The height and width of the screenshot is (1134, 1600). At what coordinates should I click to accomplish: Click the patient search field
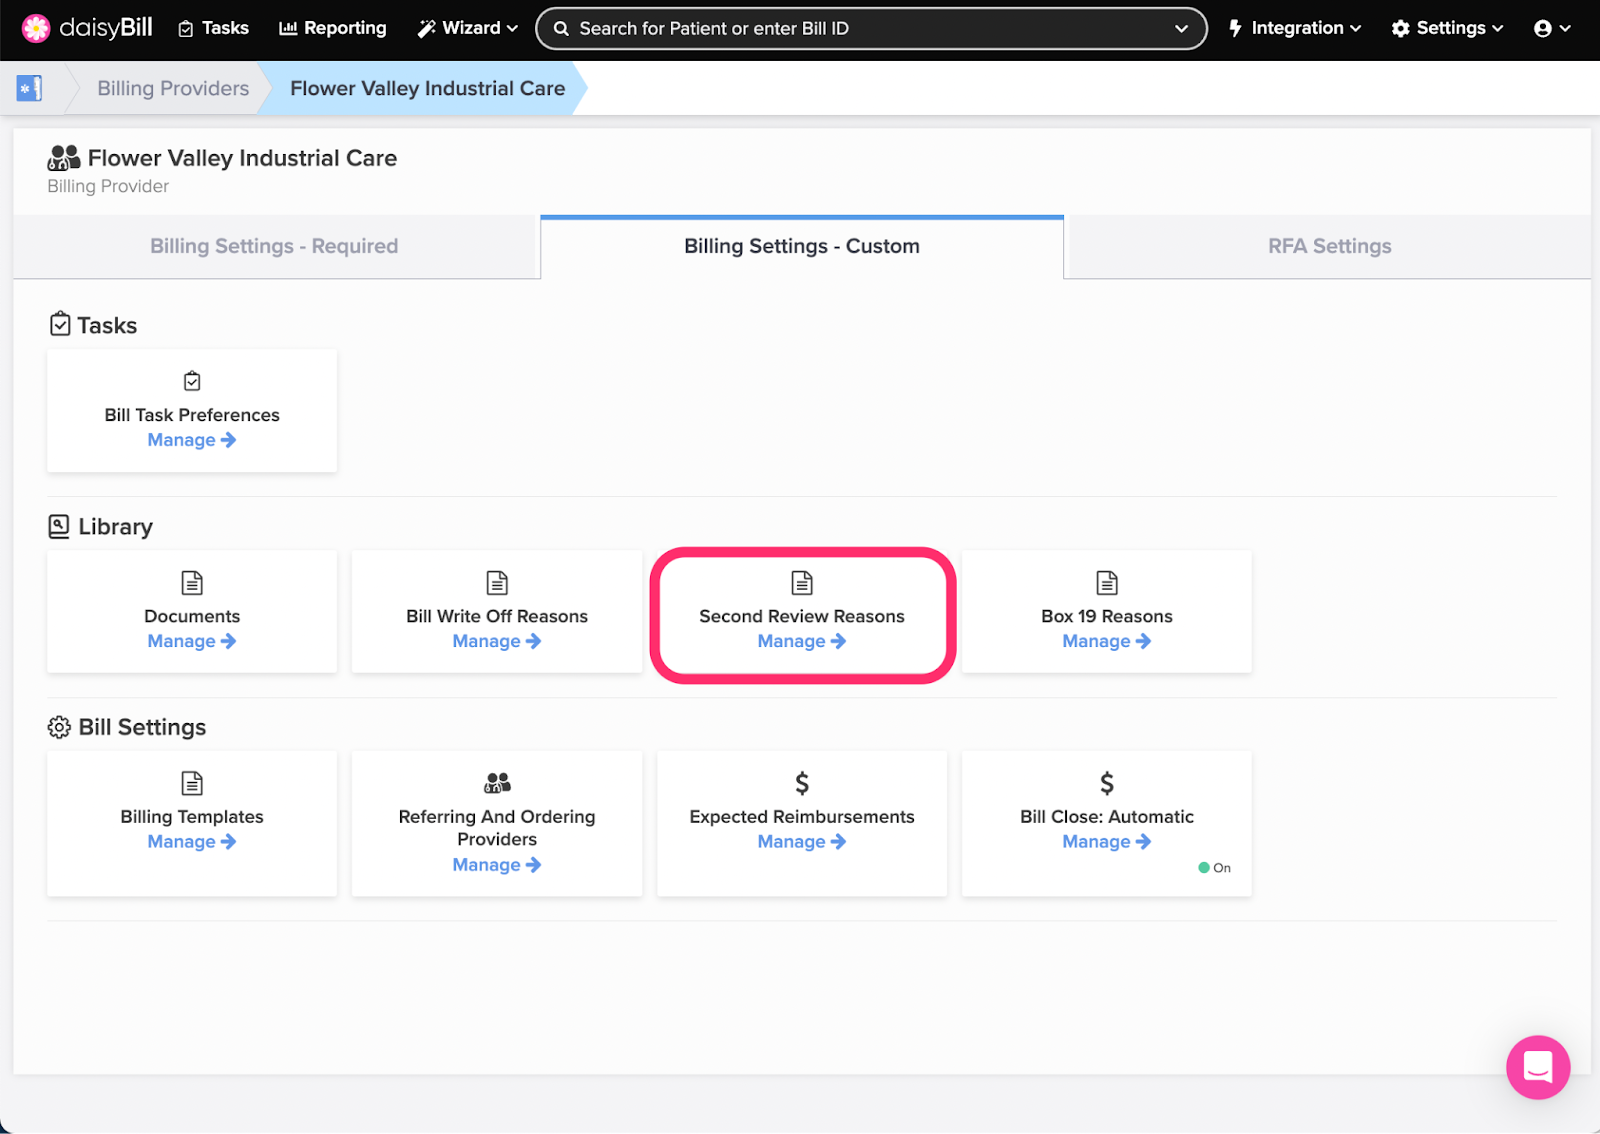tap(871, 28)
